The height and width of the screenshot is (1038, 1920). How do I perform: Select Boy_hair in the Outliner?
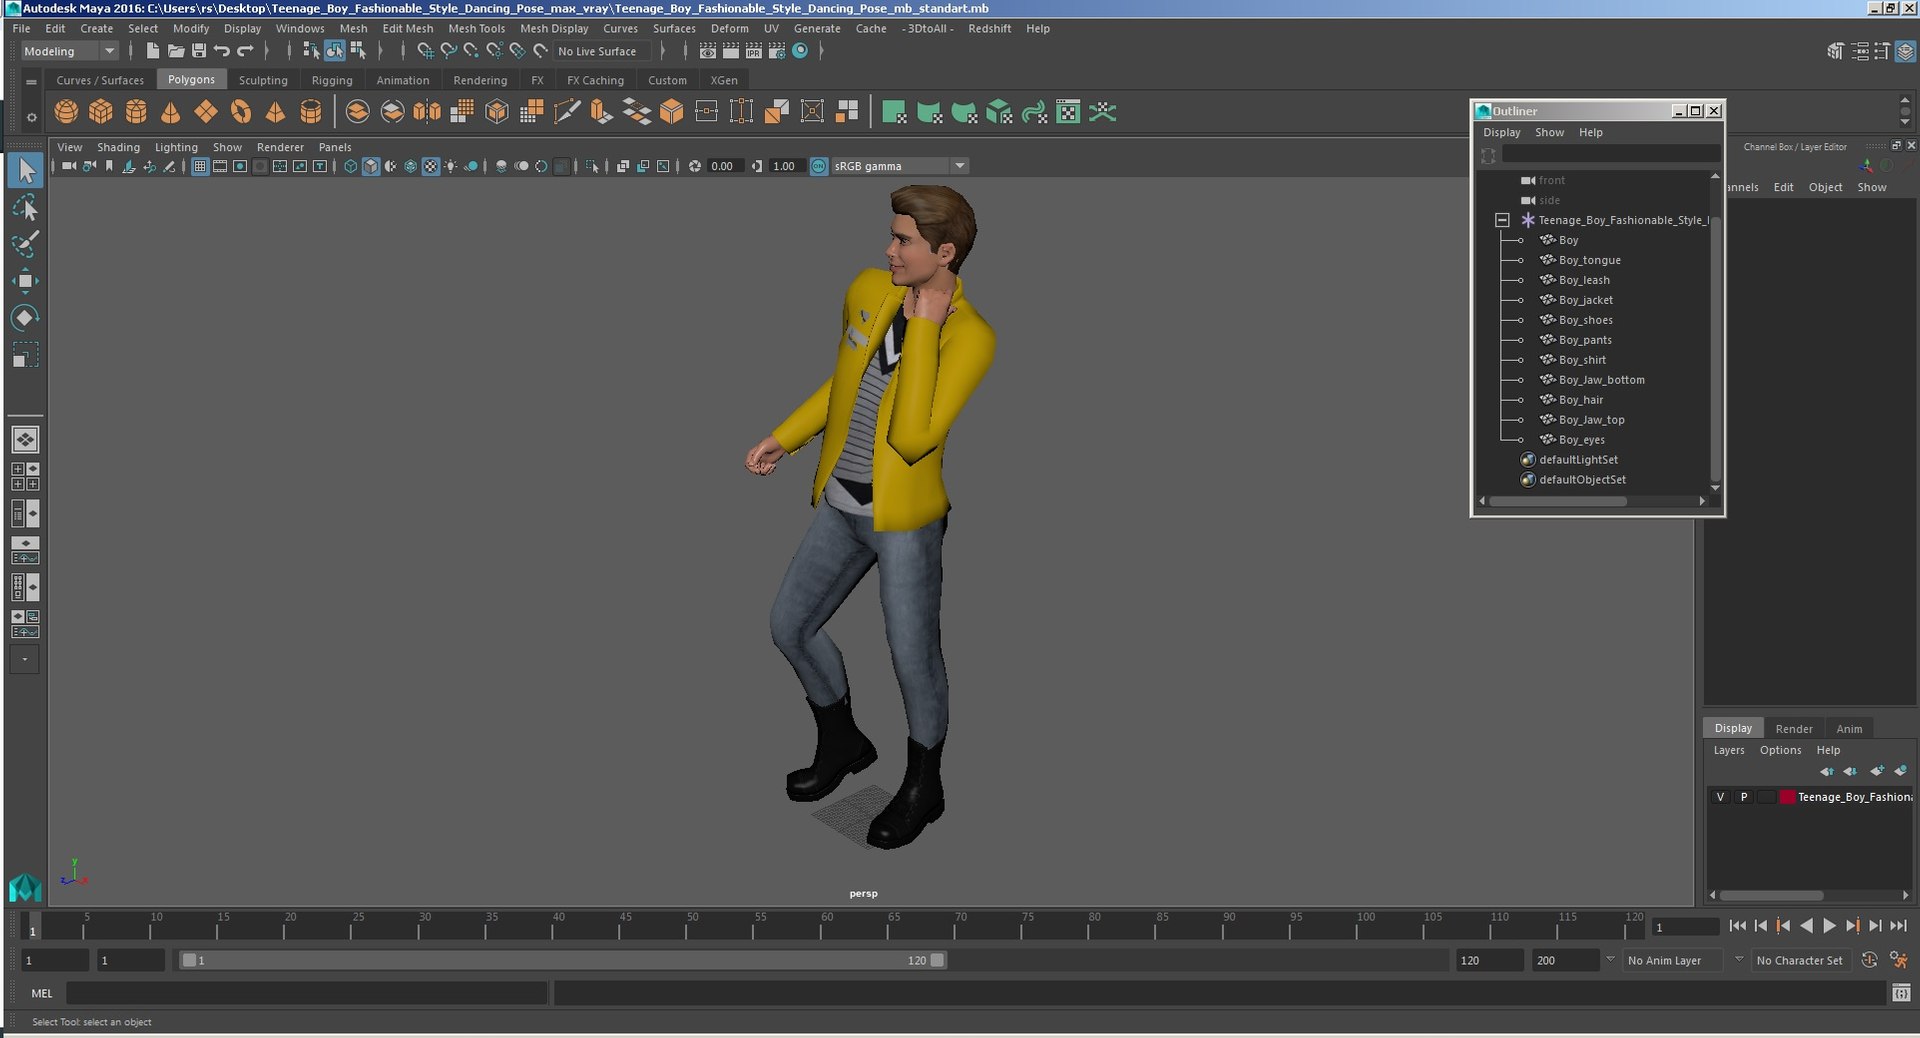tap(1580, 400)
